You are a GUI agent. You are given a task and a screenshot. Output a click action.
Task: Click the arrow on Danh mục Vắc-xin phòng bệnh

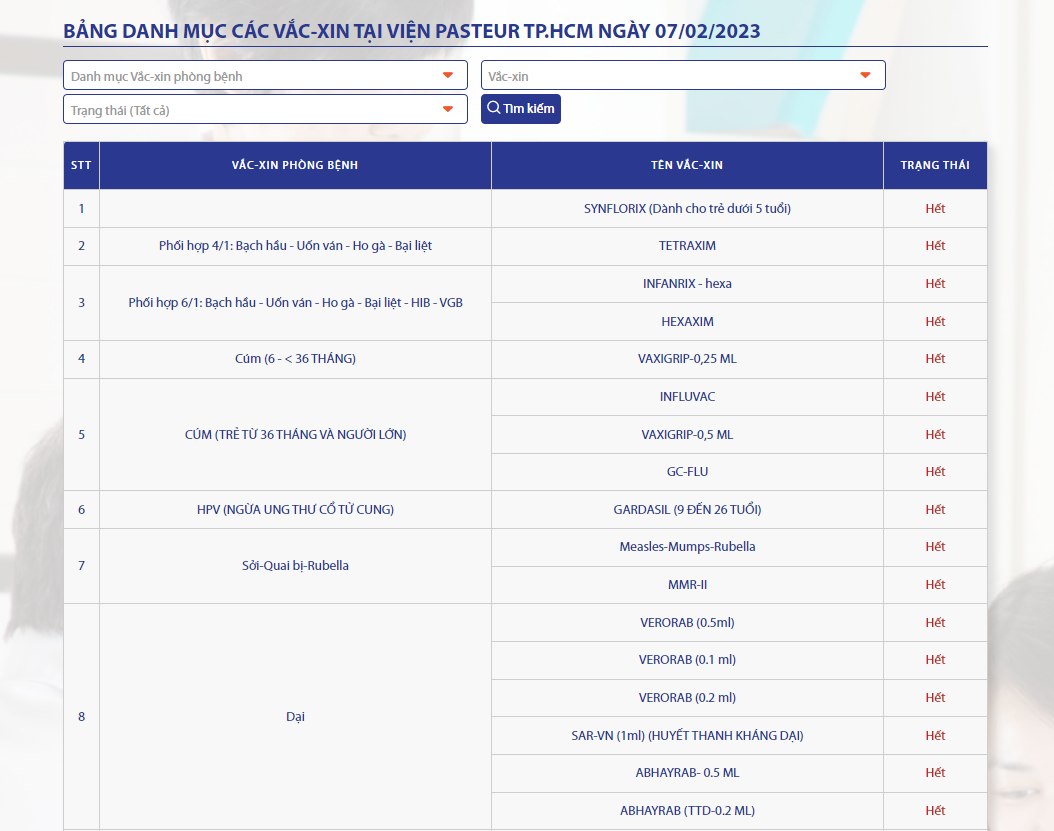(x=447, y=74)
